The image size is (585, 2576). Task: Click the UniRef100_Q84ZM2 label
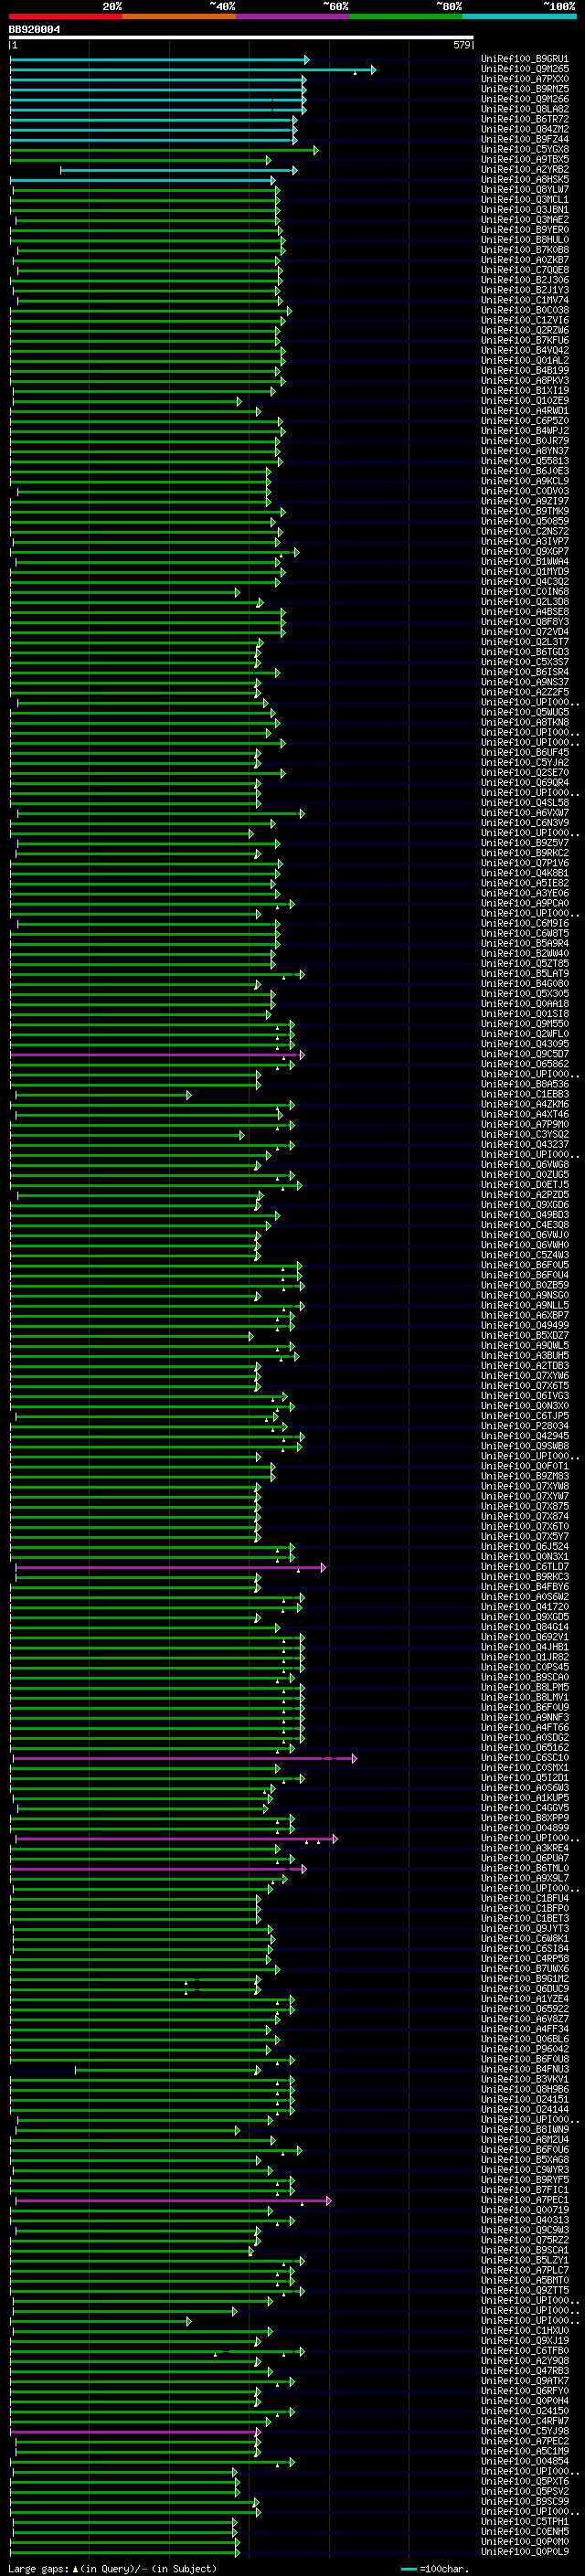(x=524, y=129)
